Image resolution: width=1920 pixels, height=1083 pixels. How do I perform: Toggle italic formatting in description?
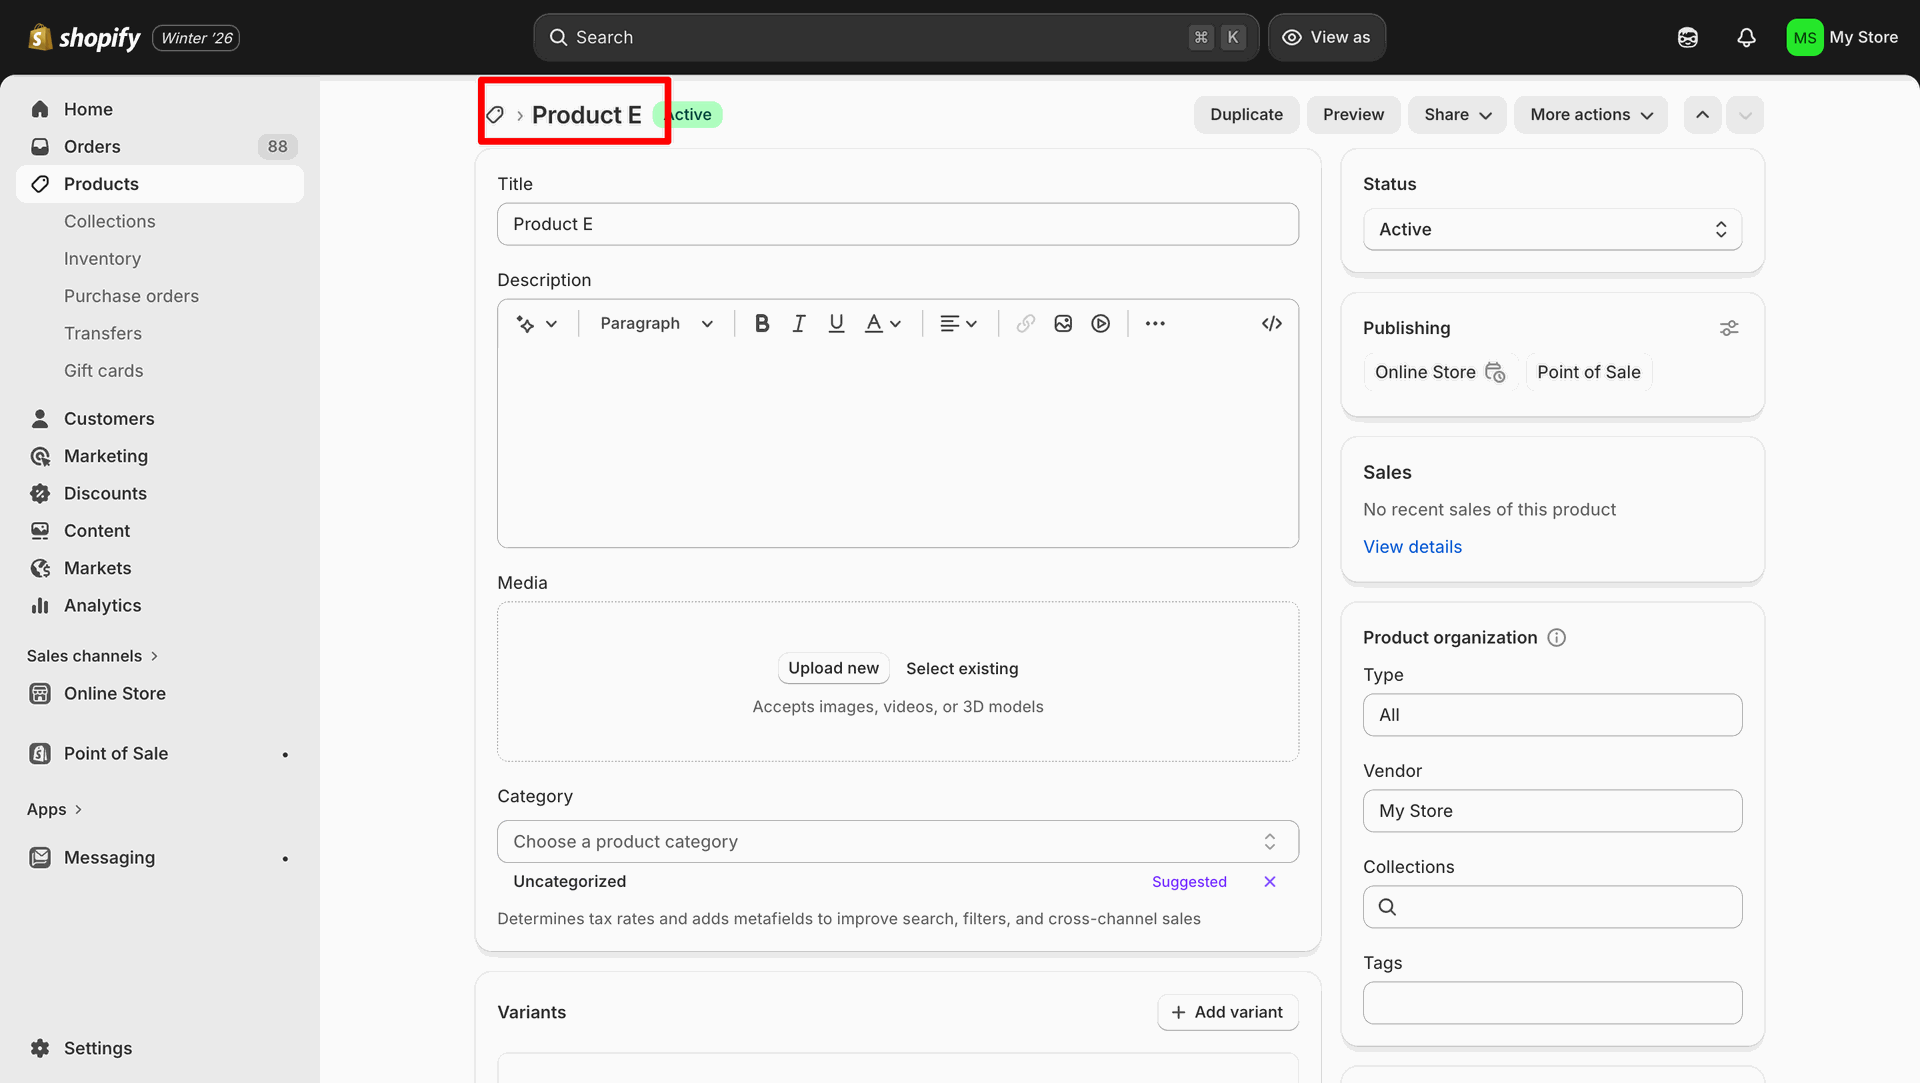(798, 323)
